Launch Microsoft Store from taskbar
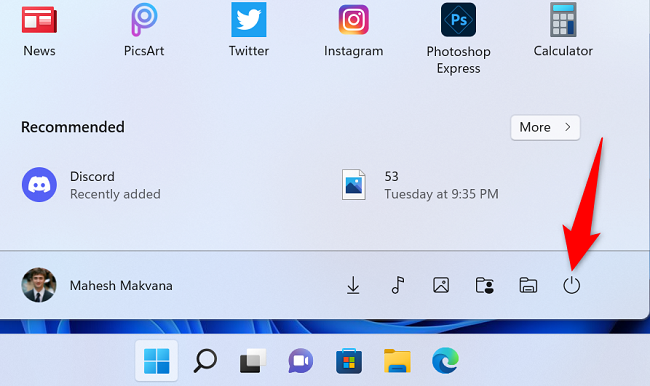The height and width of the screenshot is (386, 650). [x=349, y=361]
